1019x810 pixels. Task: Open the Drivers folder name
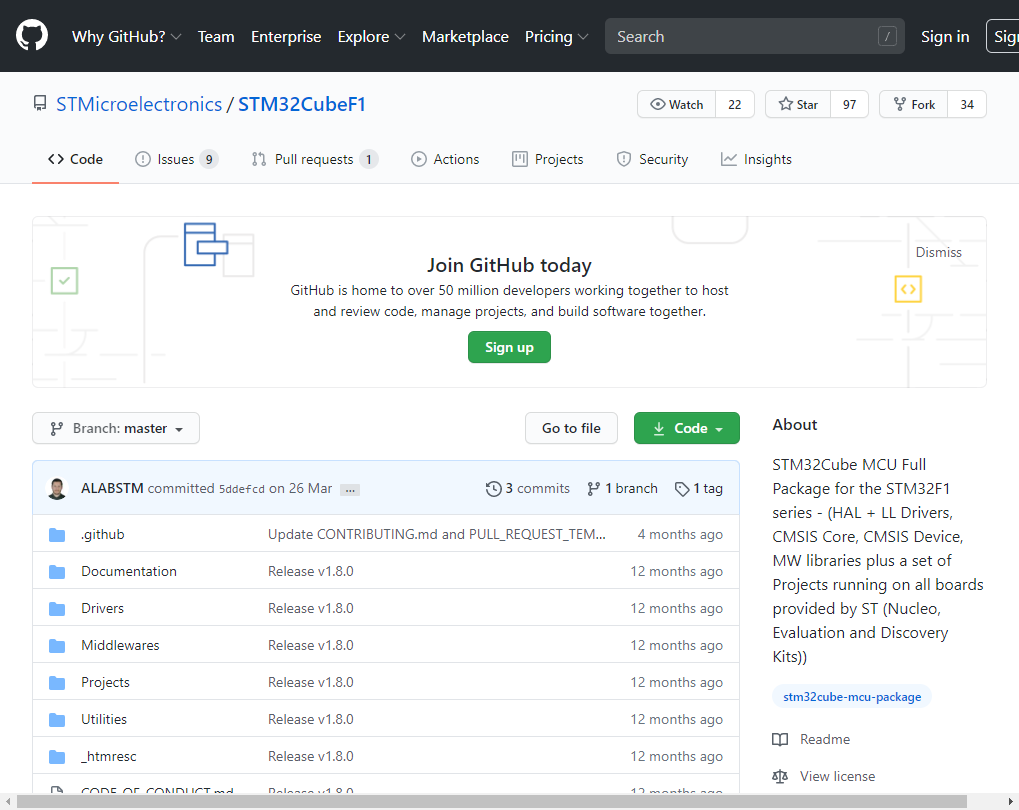(x=102, y=608)
